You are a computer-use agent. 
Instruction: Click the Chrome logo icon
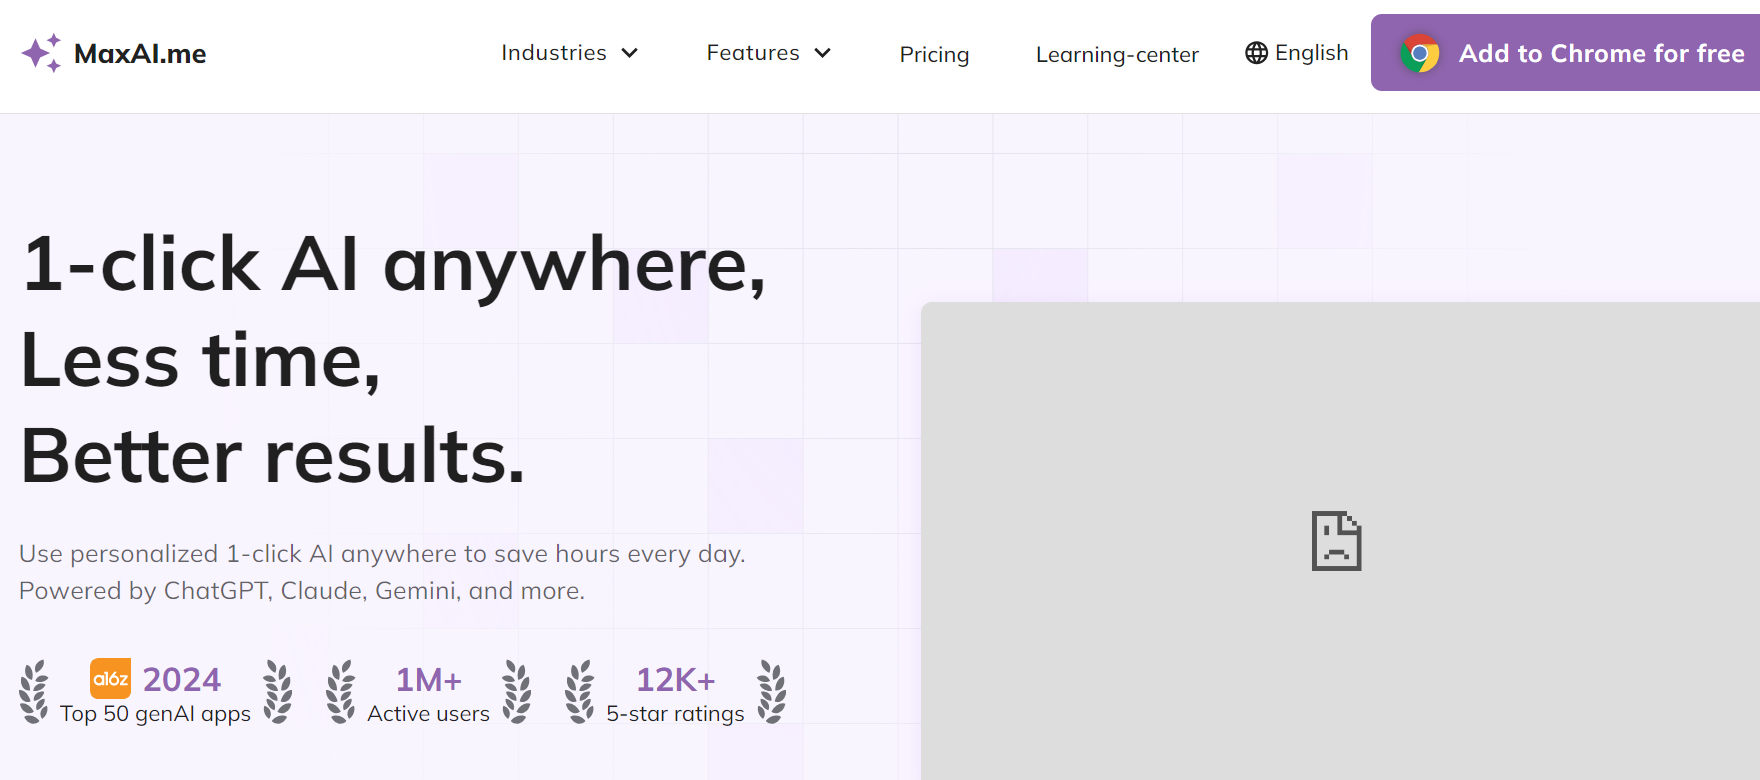(1419, 53)
